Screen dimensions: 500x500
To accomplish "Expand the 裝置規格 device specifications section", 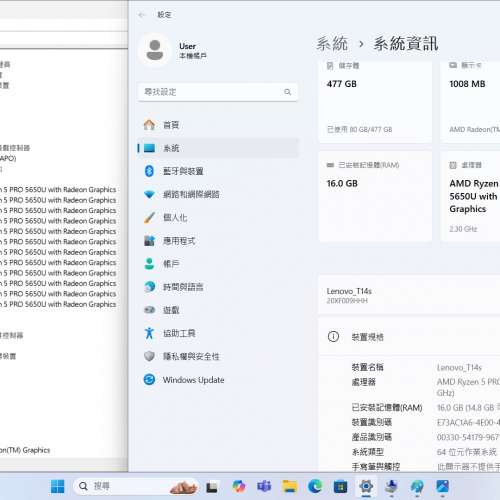I will point(409,337).
